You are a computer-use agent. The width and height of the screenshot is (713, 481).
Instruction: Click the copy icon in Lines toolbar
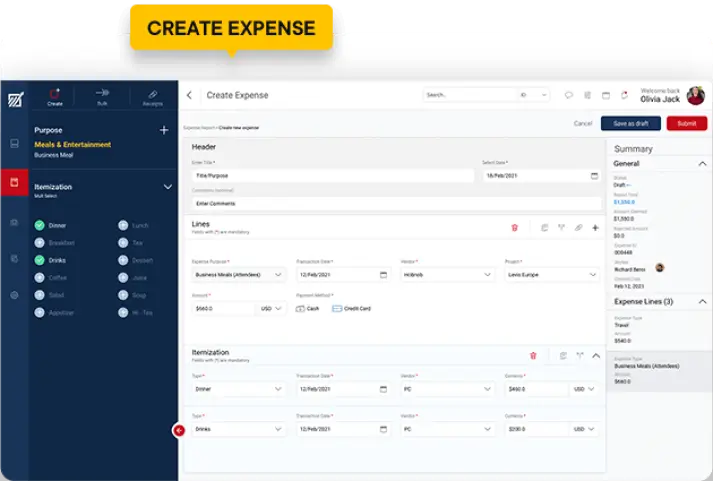544,228
